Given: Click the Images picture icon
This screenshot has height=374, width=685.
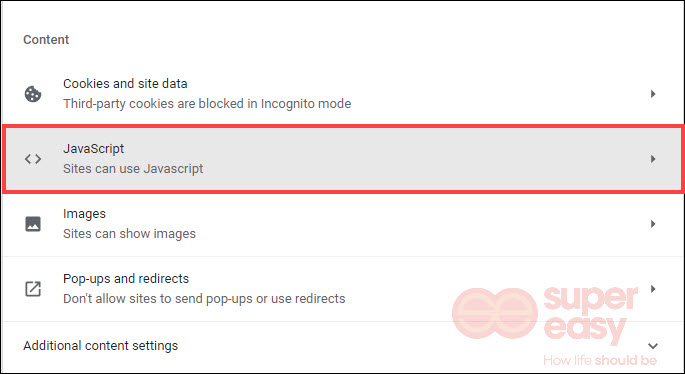Looking at the screenshot, I should pyautogui.click(x=33, y=224).
